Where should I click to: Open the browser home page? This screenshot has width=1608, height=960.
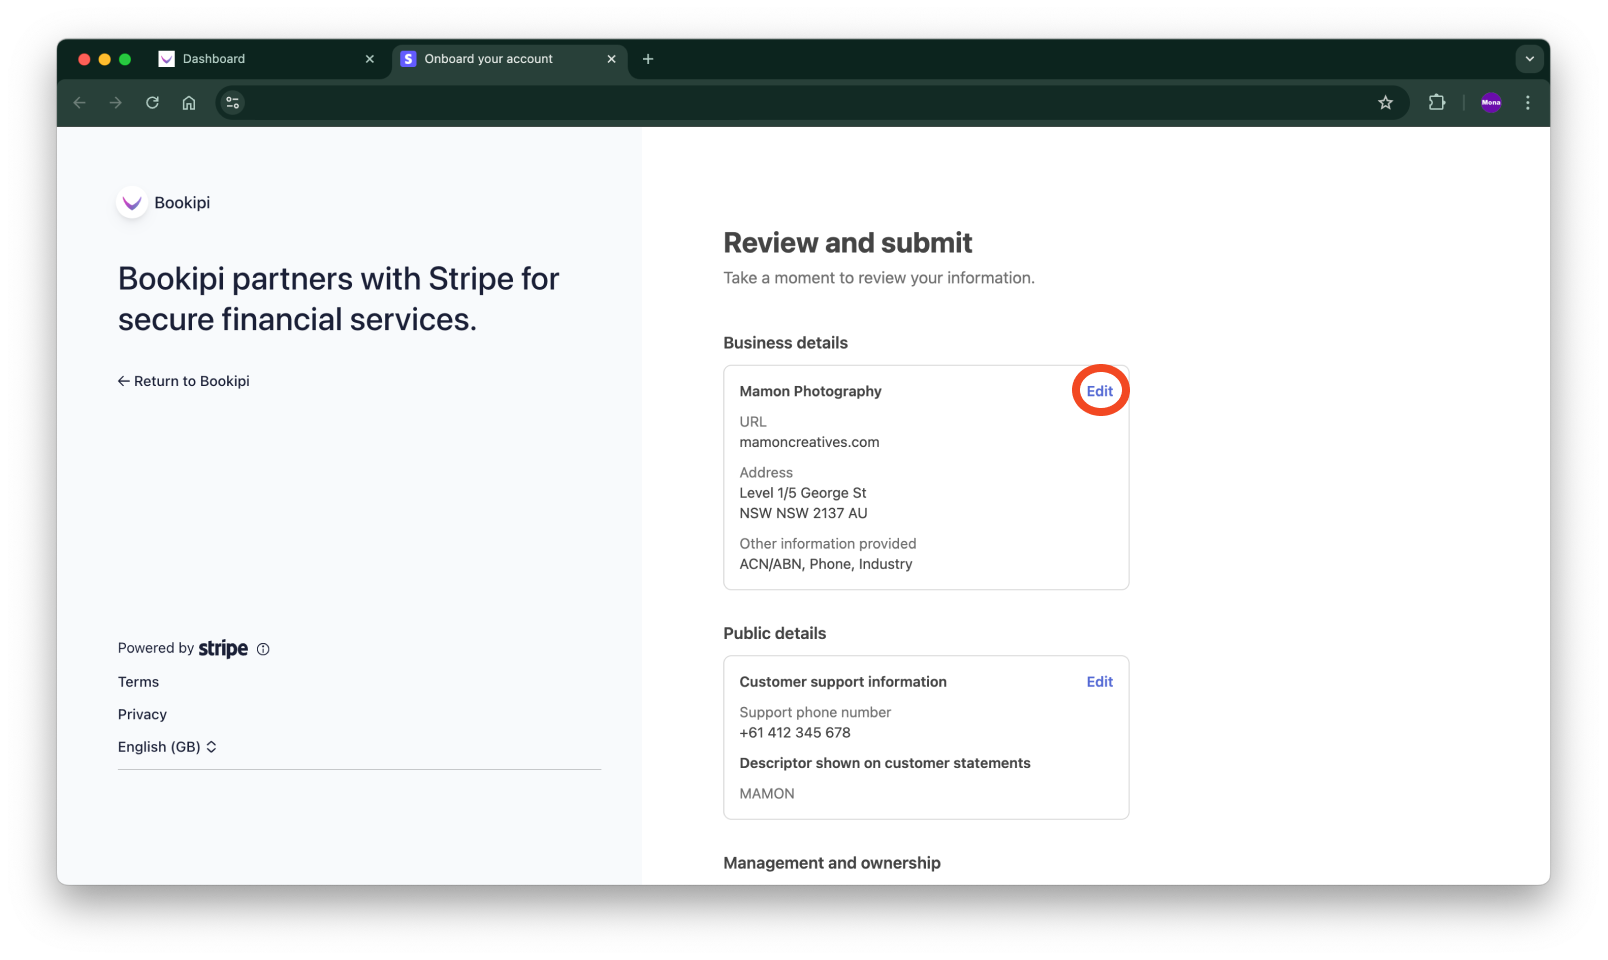(188, 102)
